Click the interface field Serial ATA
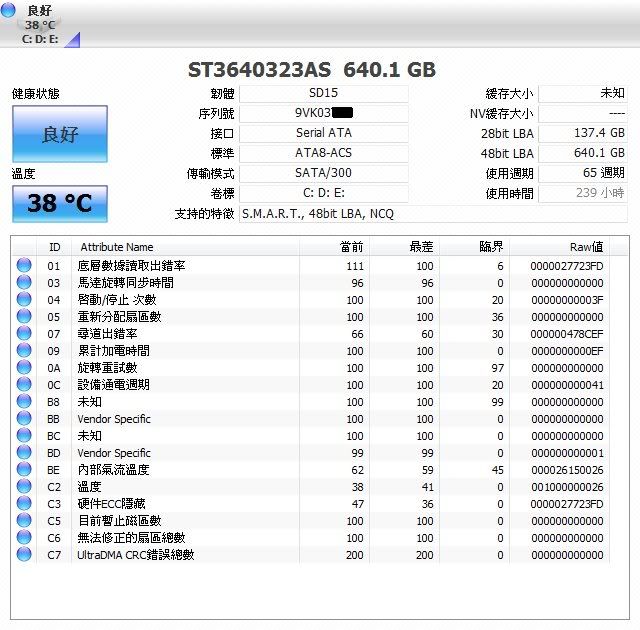Screen dimensions: 640x630 coord(324,133)
